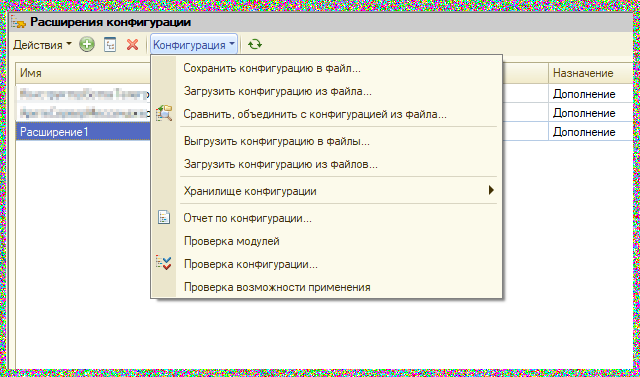This screenshot has height=377, width=640.
Task: Click the red delete extension icon
Action: [133, 44]
